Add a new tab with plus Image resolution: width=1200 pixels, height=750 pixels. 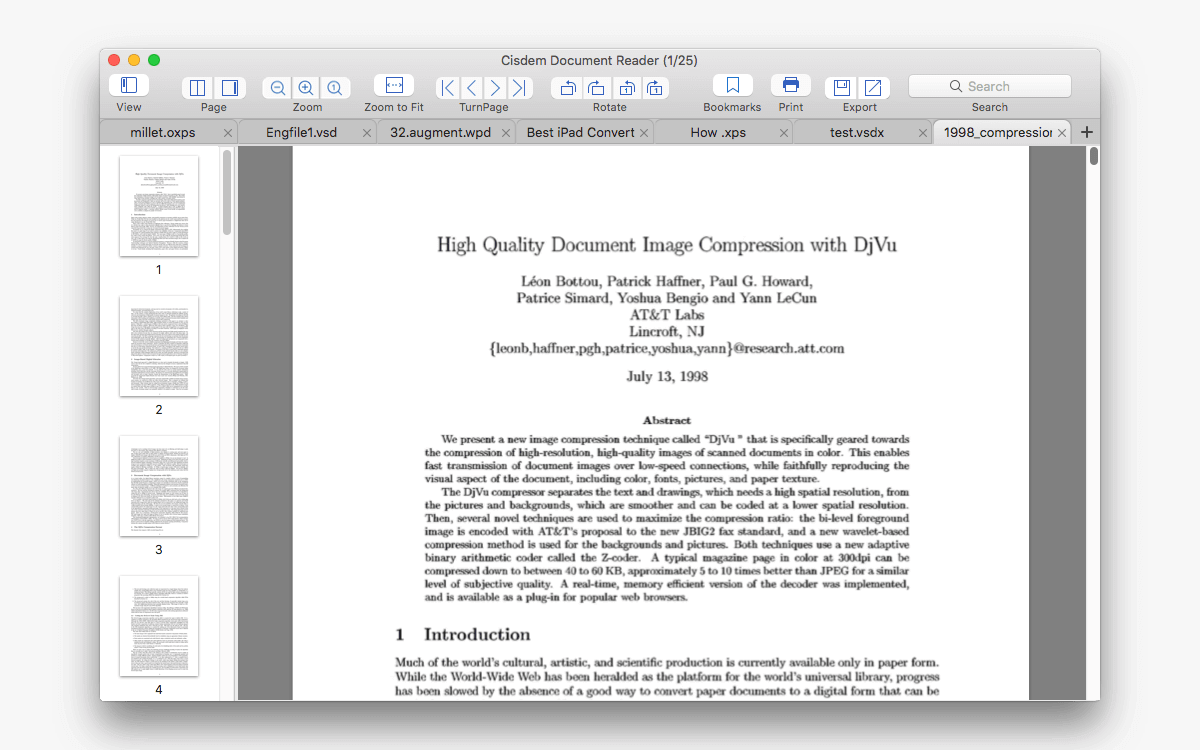tap(1087, 132)
